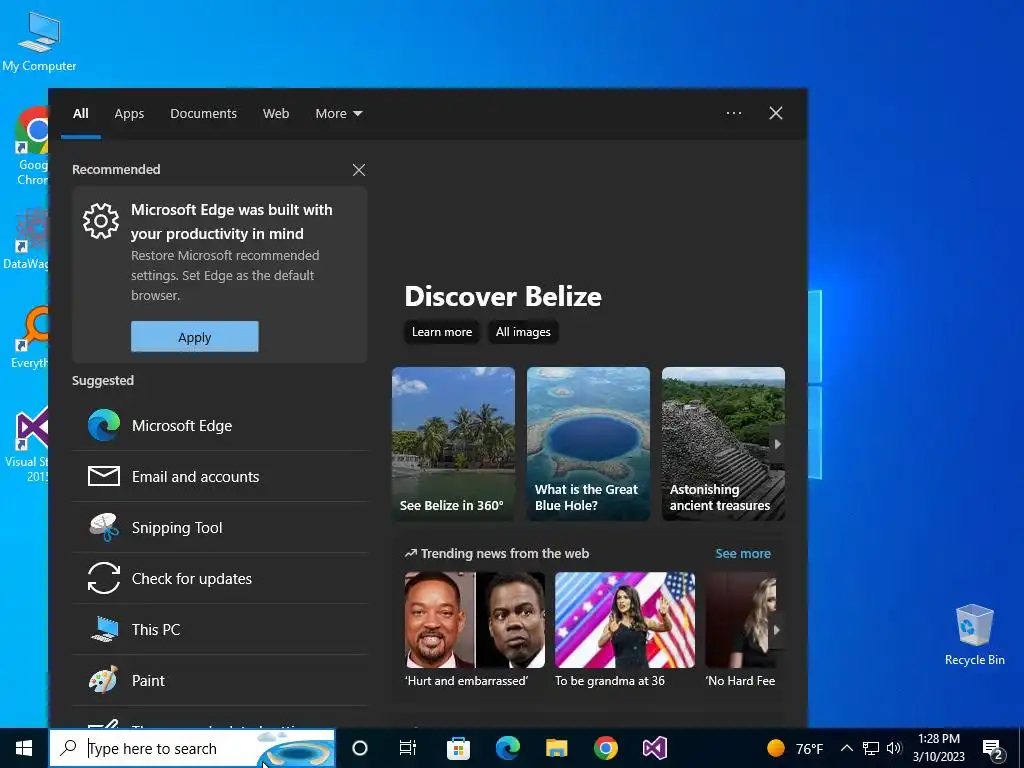Open the three-dot options menu
The image size is (1024, 768).
[x=734, y=113]
